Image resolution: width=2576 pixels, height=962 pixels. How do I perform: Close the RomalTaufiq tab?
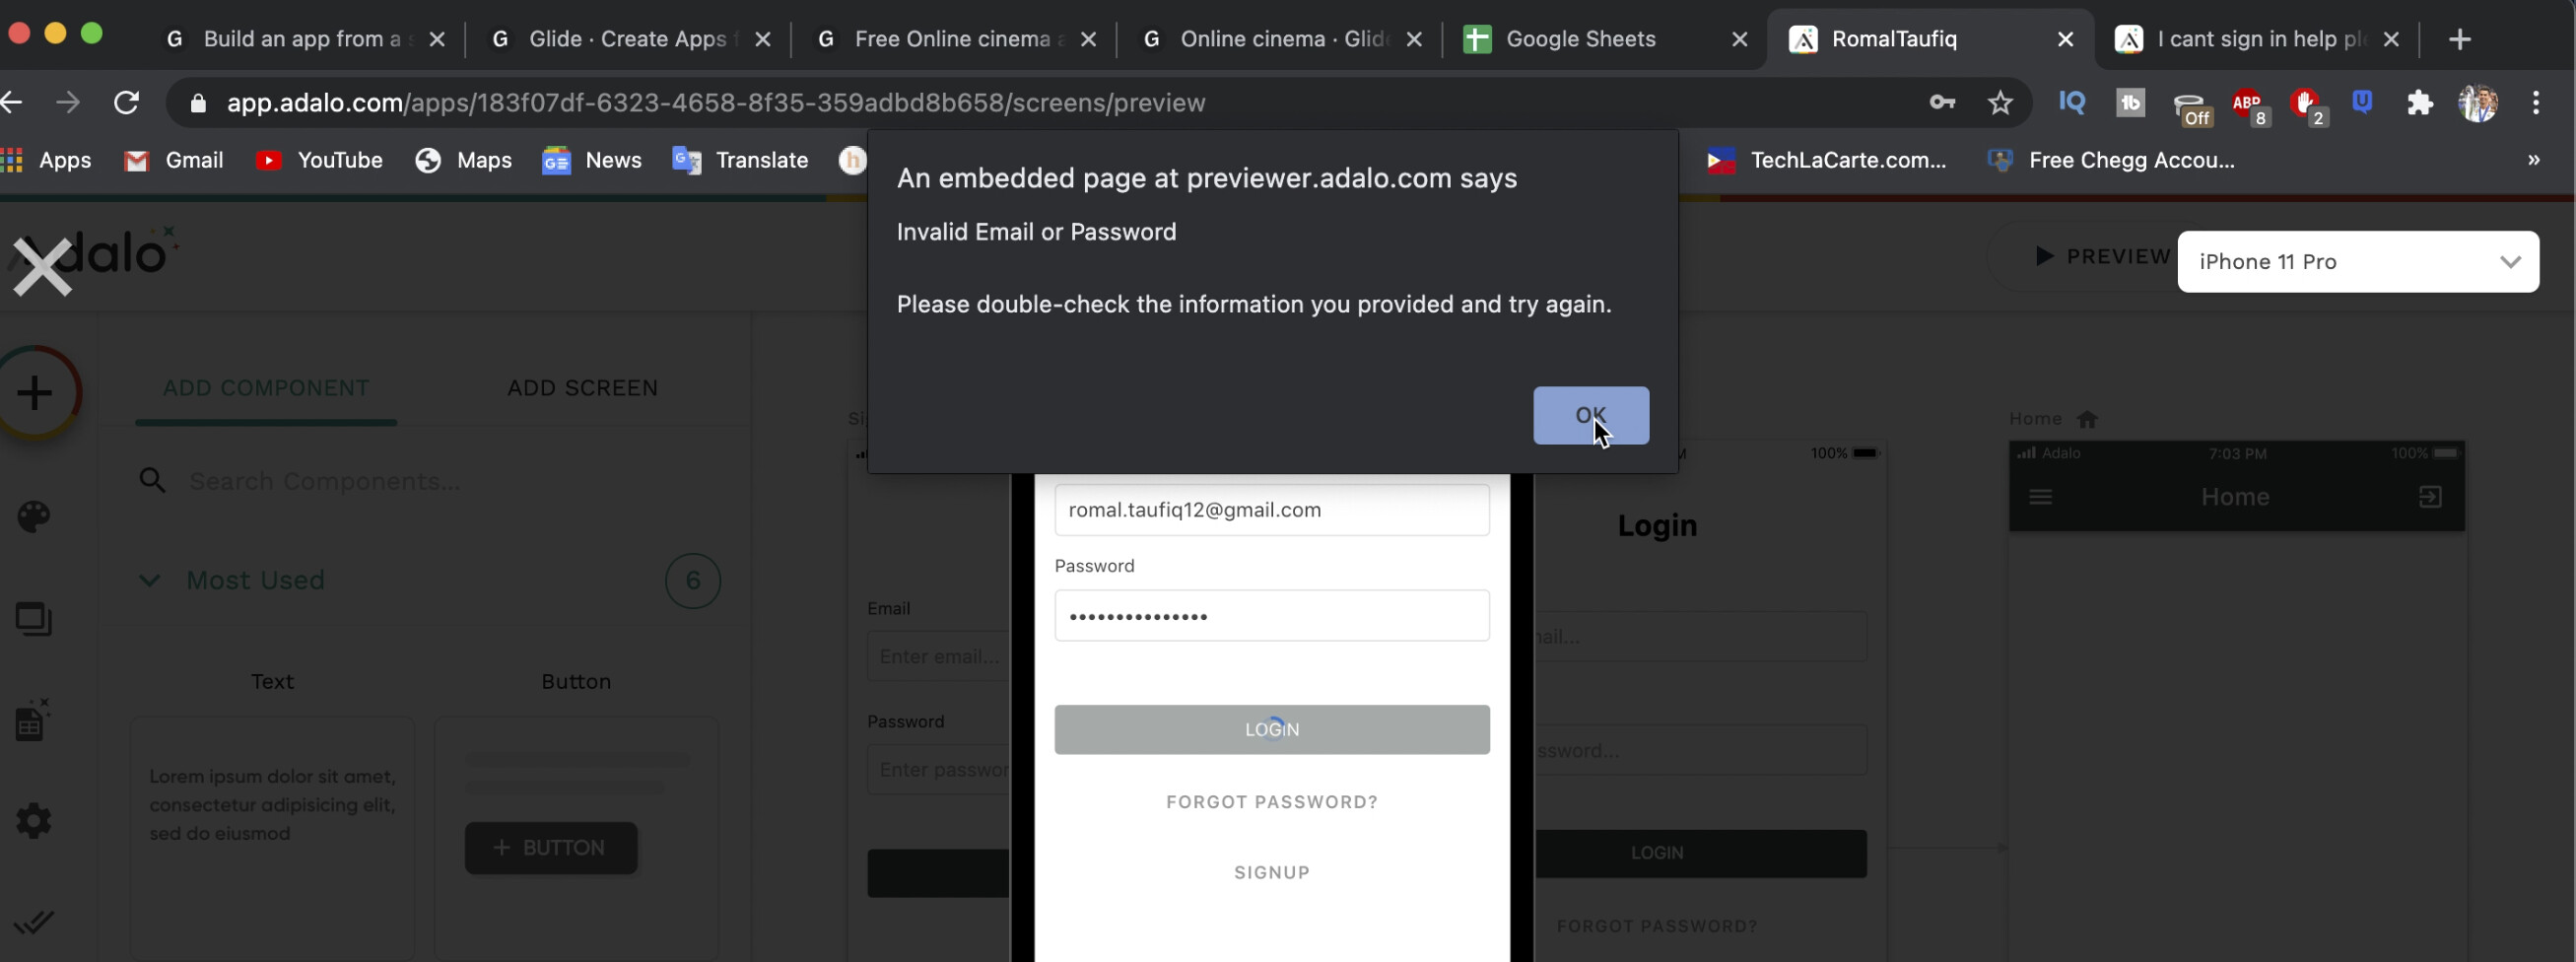coord(2065,39)
